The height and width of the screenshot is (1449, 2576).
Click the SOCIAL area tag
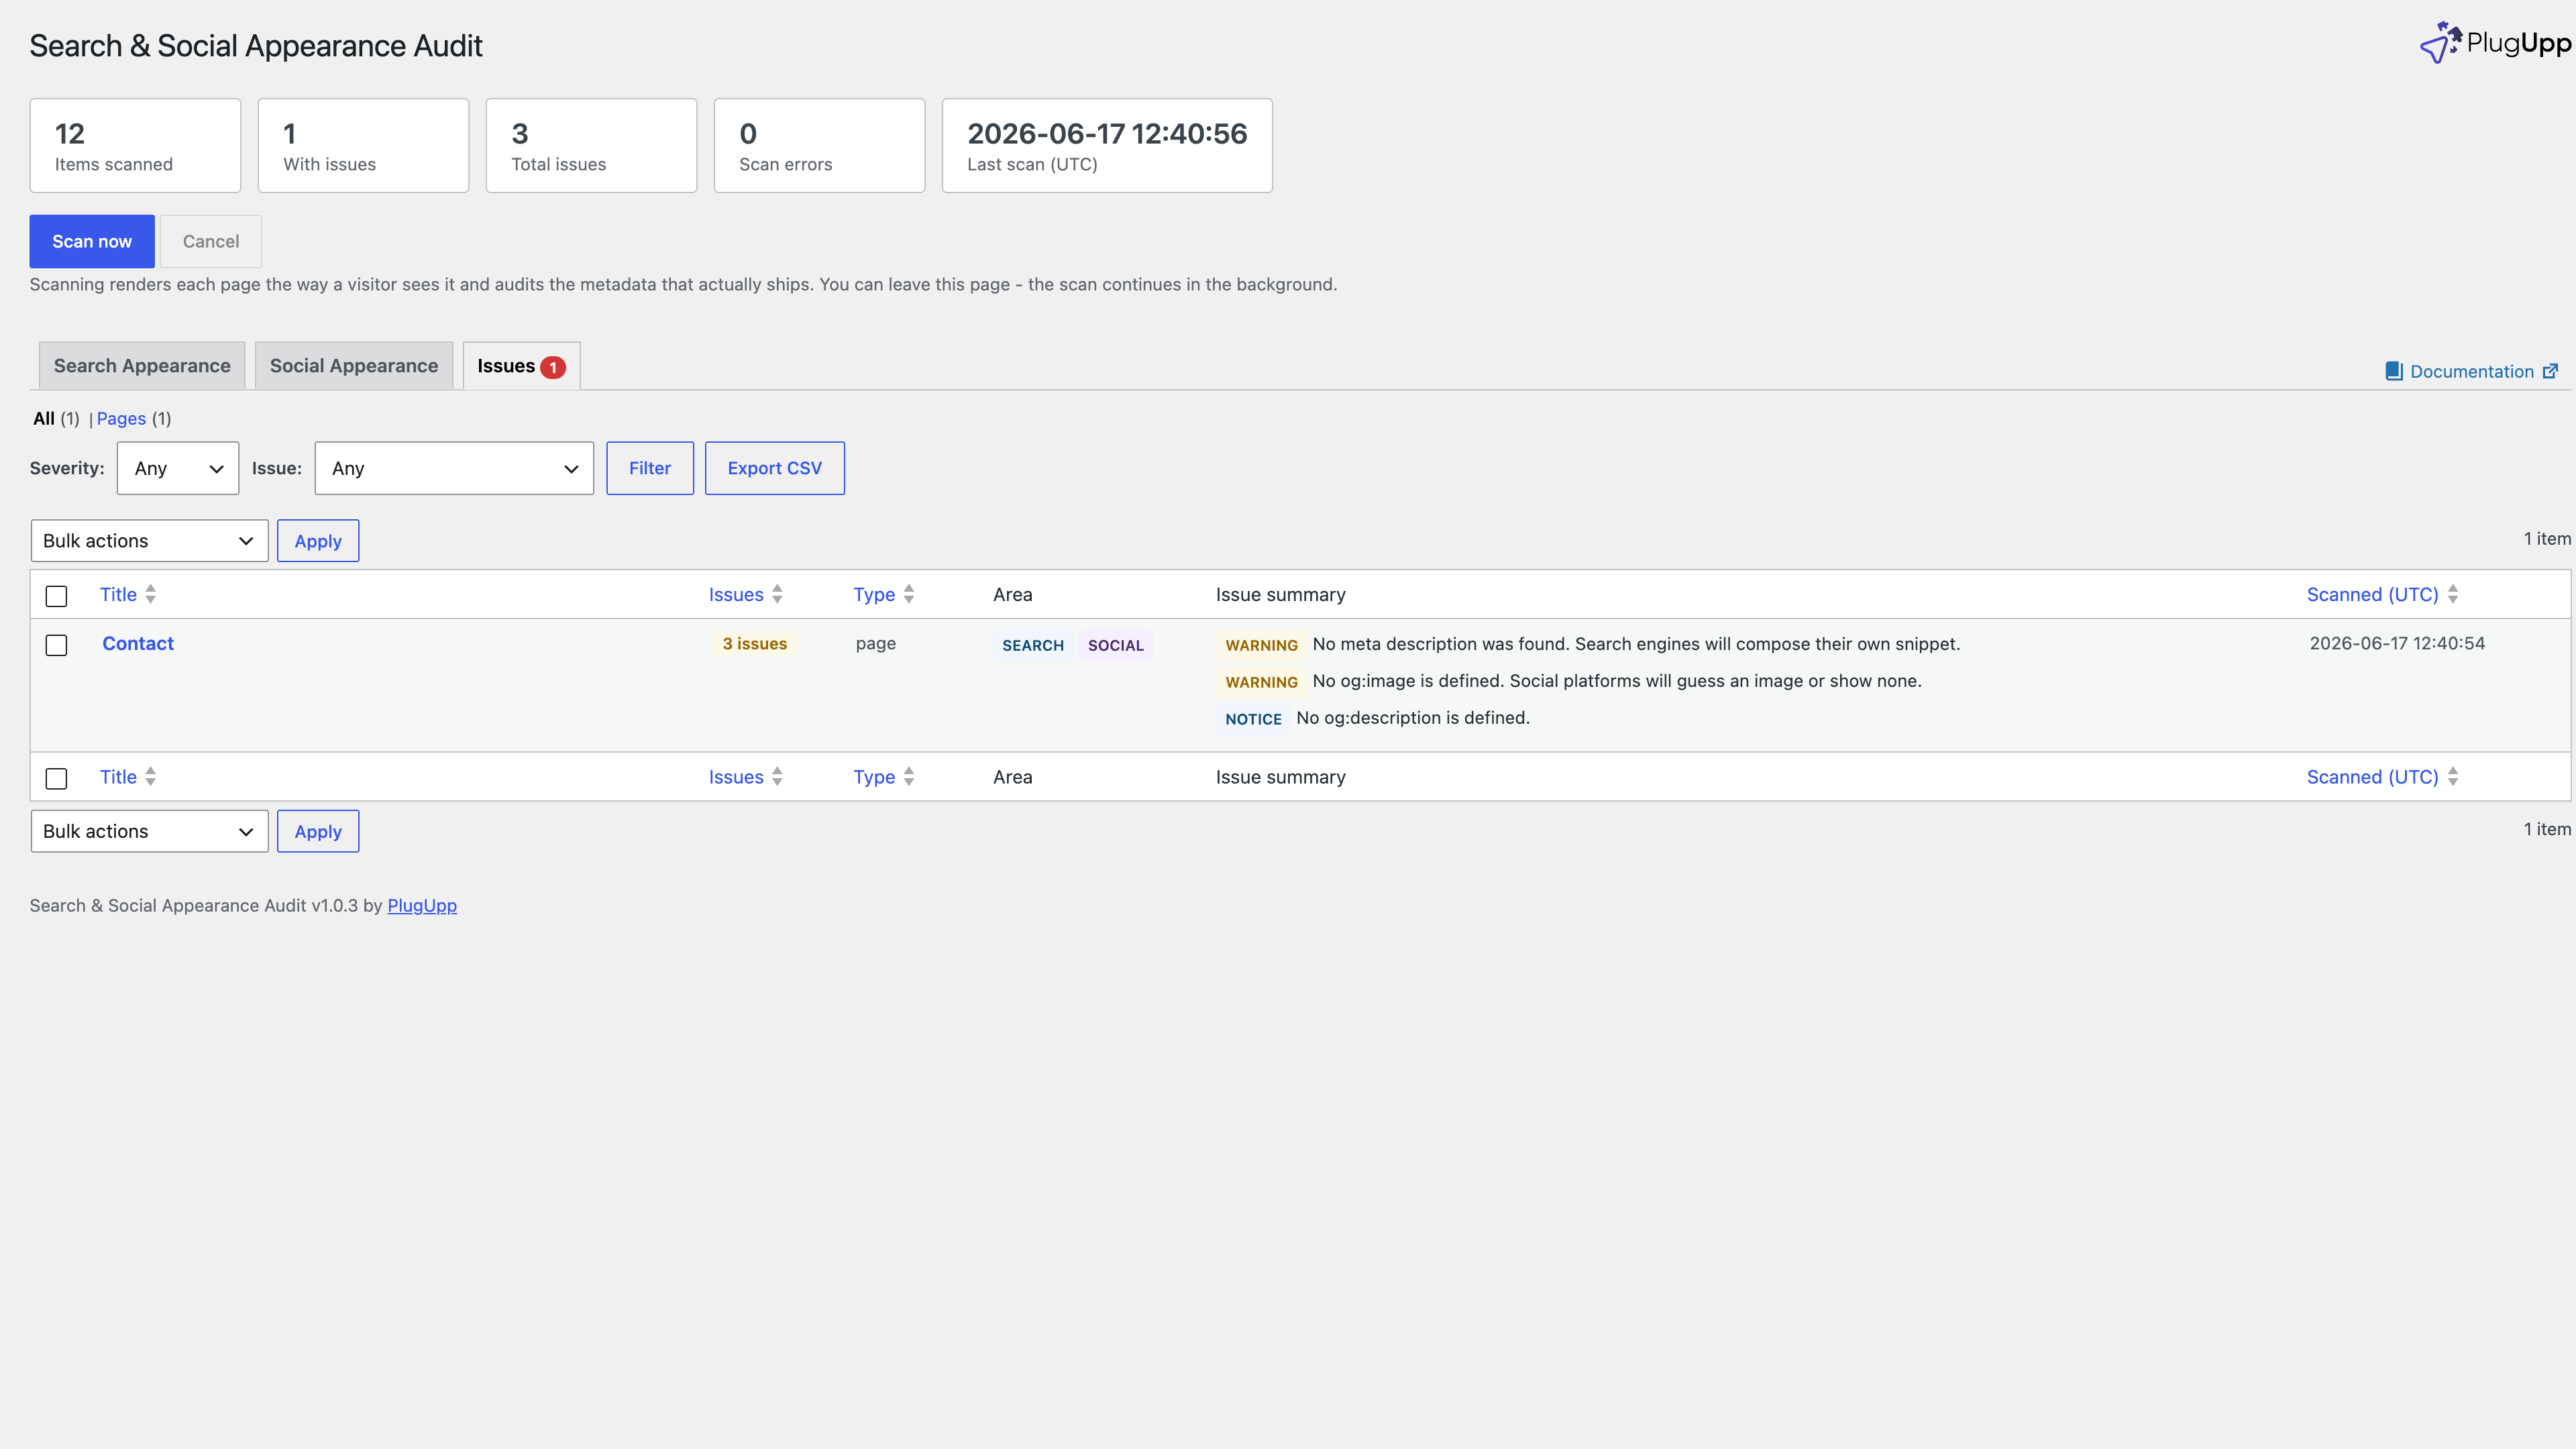coord(1116,645)
